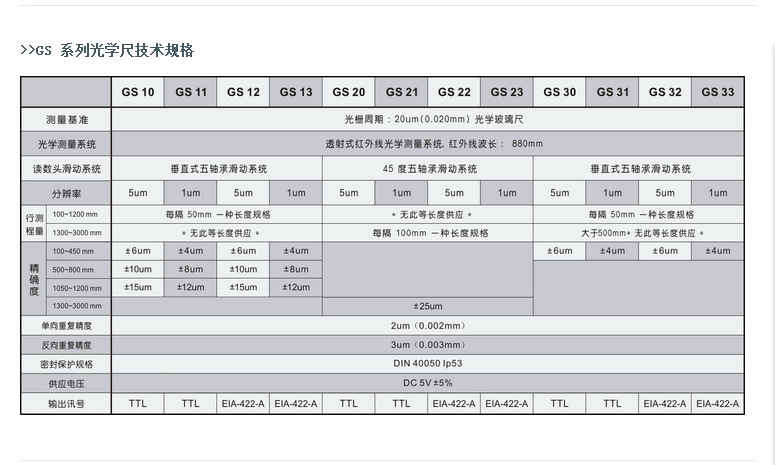
Task: Click the '±6um' value under GS 10
Action: coord(138,251)
